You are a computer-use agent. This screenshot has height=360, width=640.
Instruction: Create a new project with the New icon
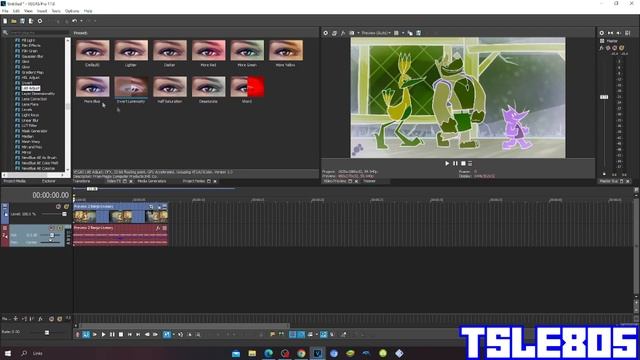[x=5, y=21]
